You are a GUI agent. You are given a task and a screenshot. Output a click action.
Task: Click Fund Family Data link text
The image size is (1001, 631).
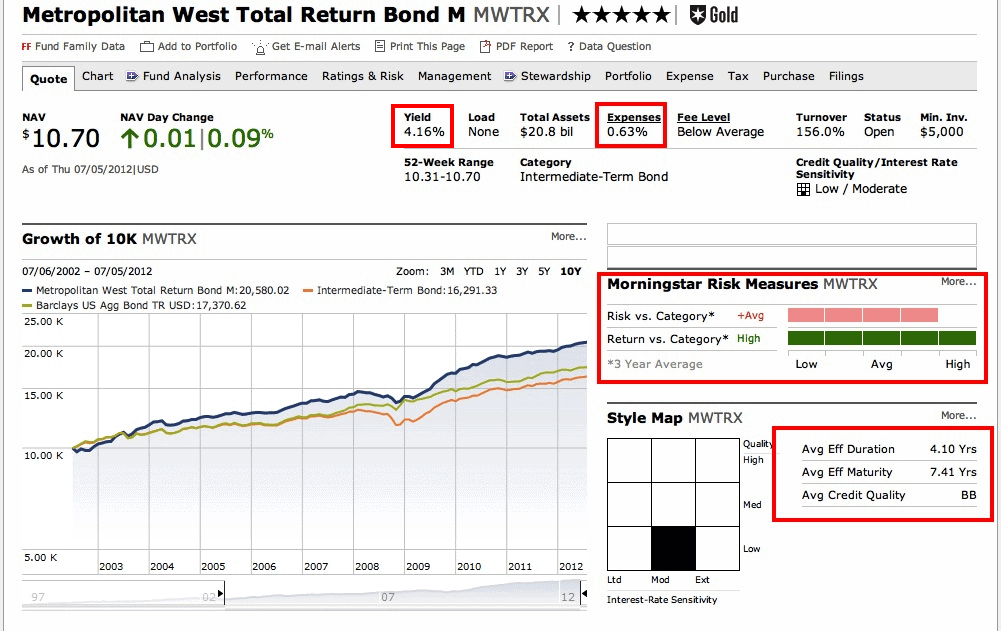pyautogui.click(x=80, y=47)
